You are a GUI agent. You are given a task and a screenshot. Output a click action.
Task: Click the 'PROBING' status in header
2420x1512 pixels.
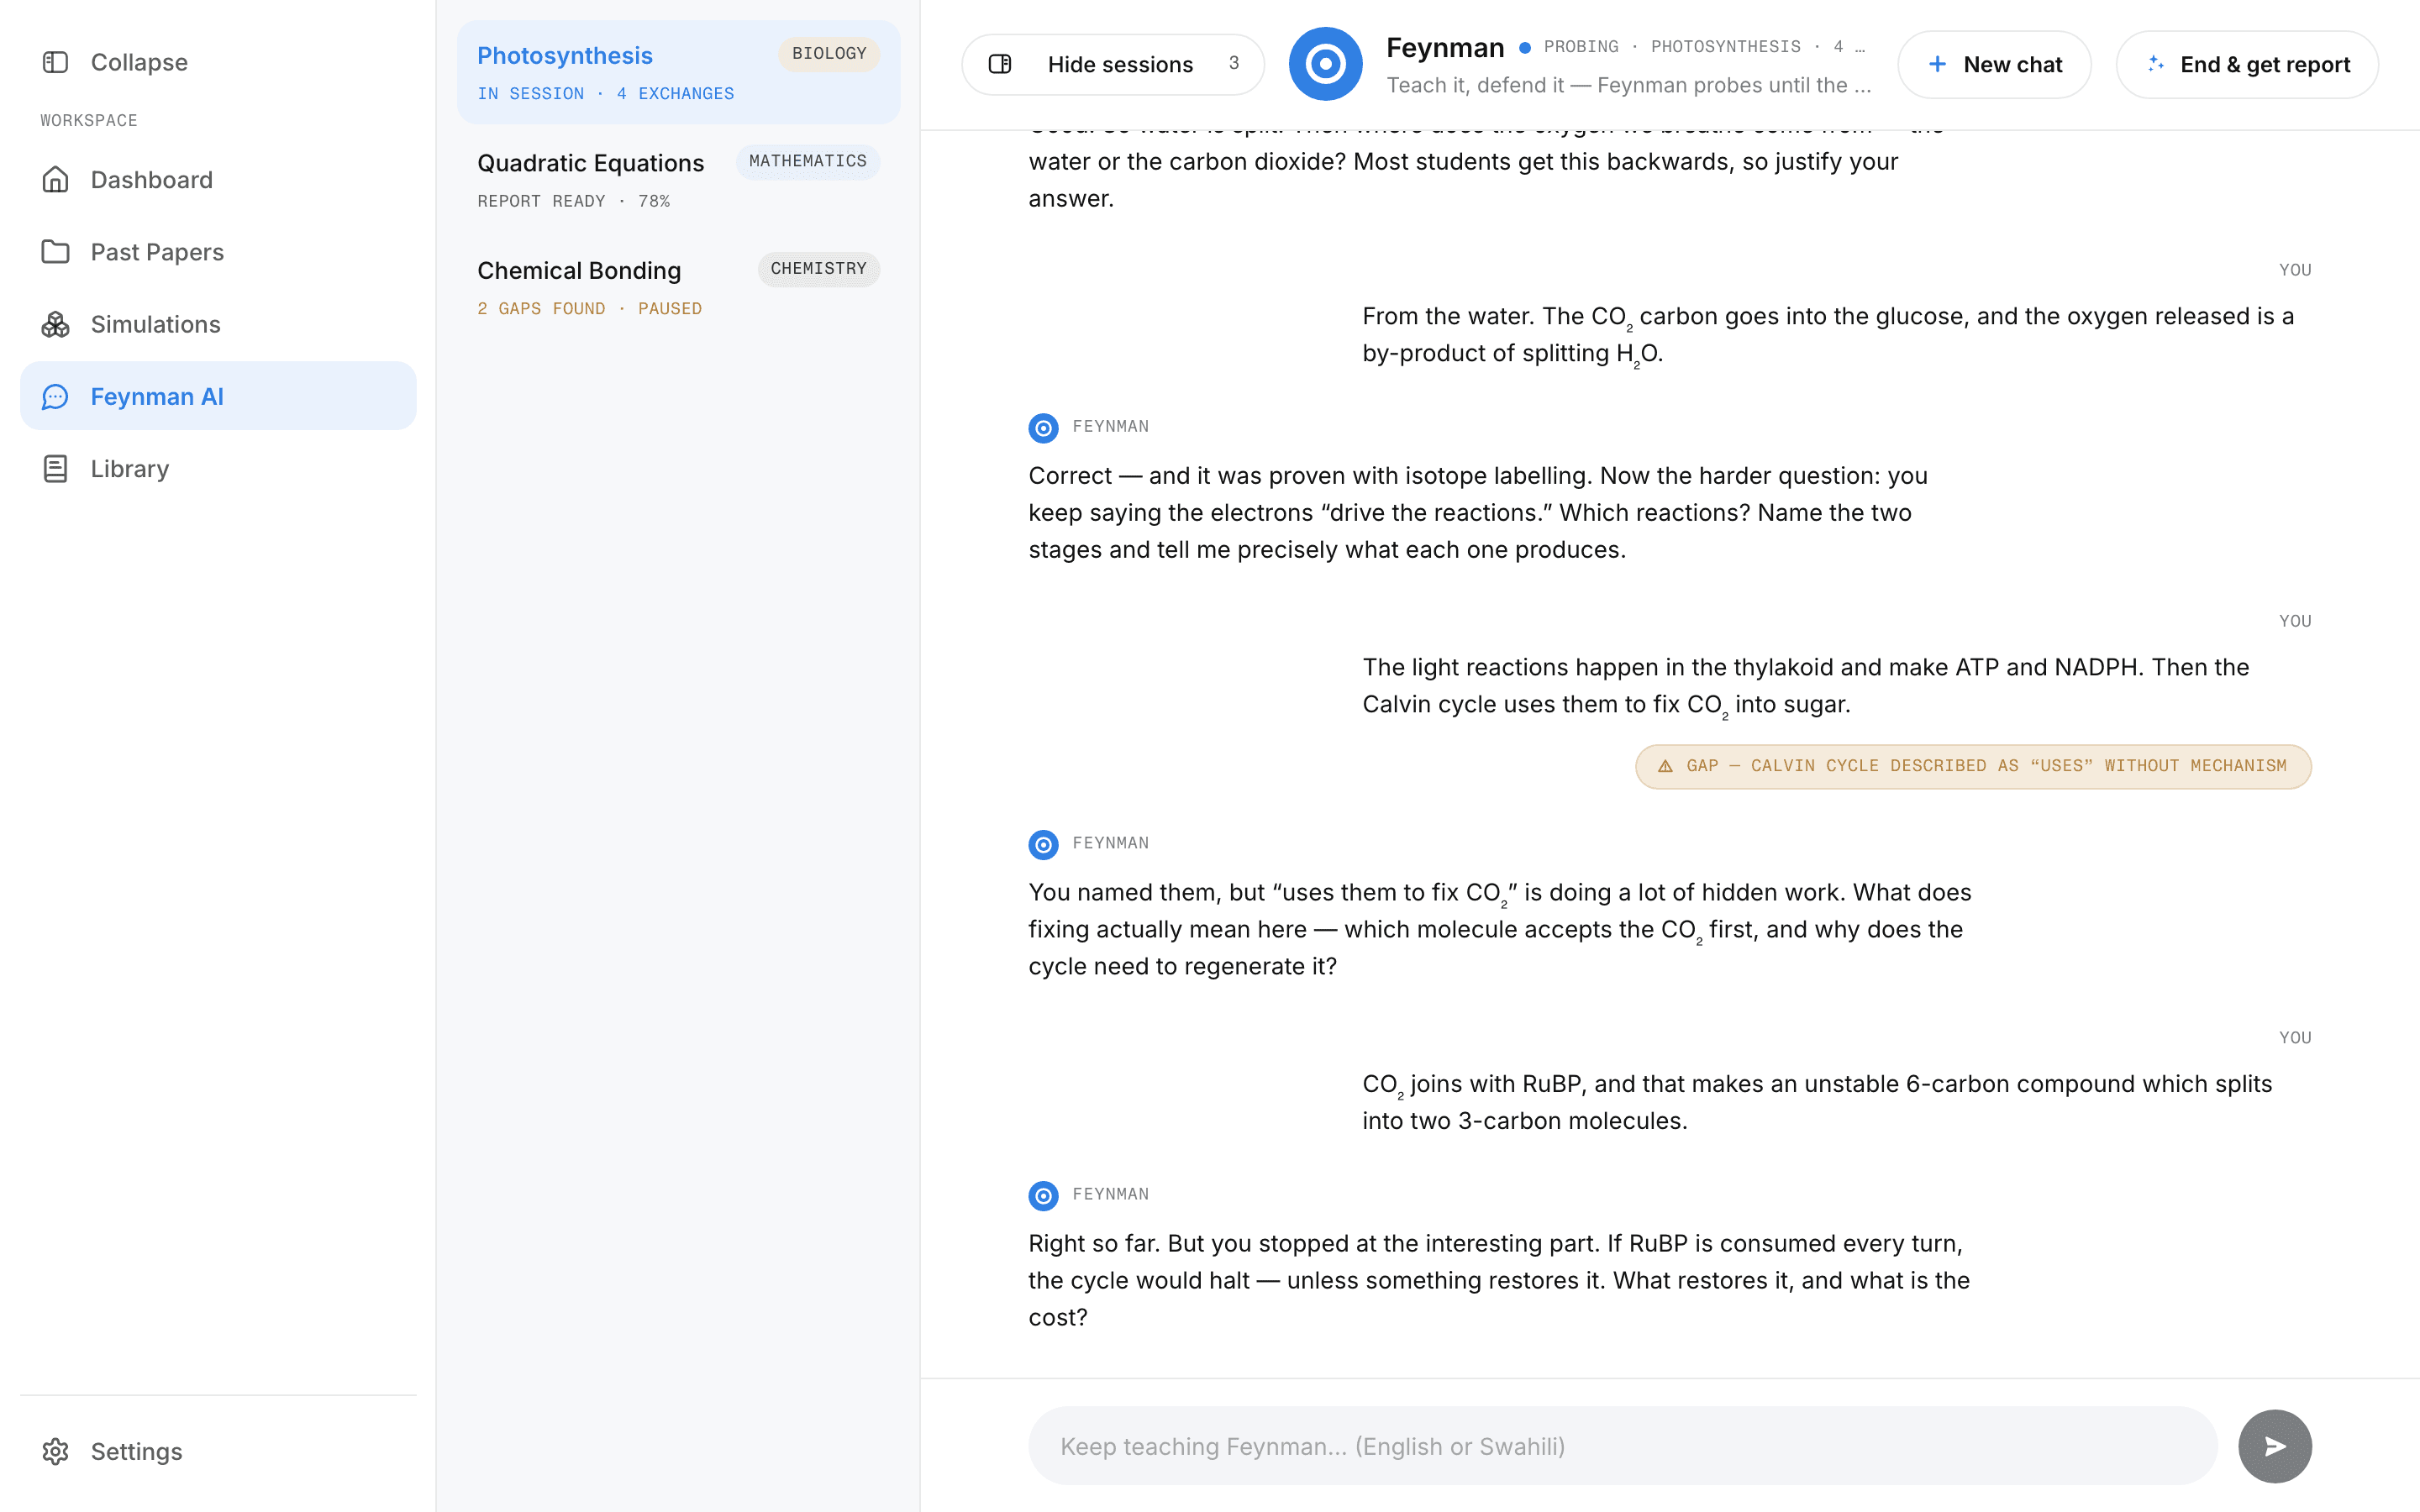1580,47
